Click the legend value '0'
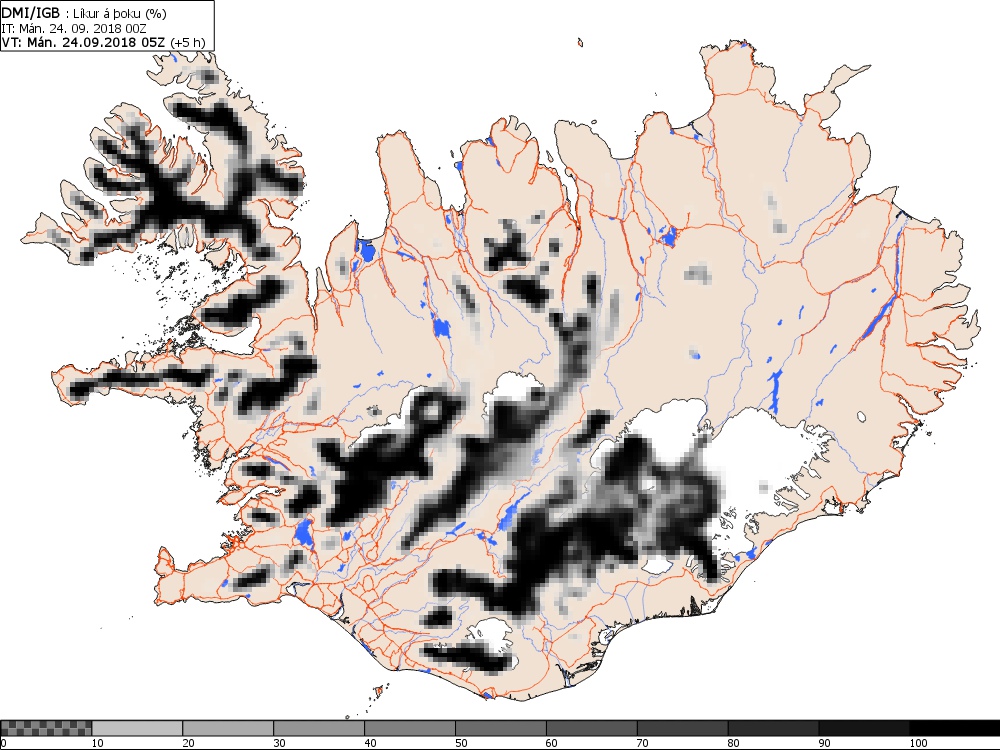1000x750 pixels. [x=3, y=743]
